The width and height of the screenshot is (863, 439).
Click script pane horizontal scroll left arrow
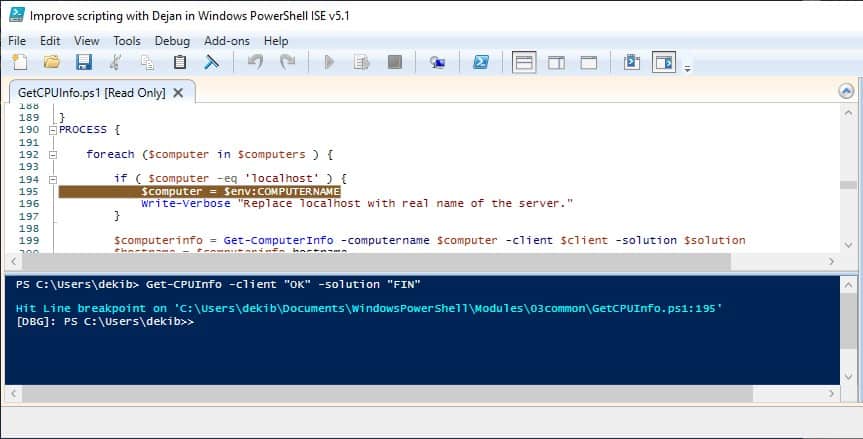(x=13, y=262)
